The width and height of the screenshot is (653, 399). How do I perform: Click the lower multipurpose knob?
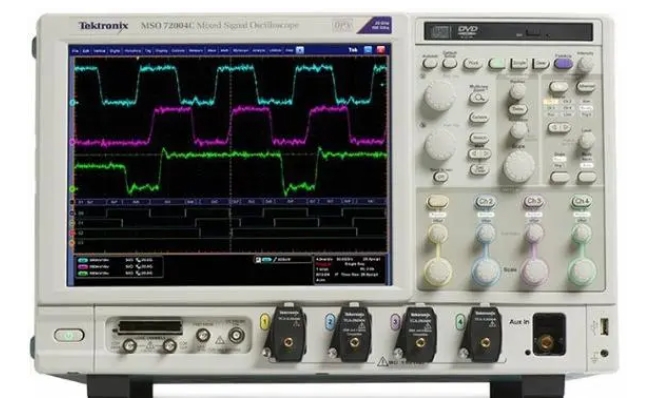(439, 145)
